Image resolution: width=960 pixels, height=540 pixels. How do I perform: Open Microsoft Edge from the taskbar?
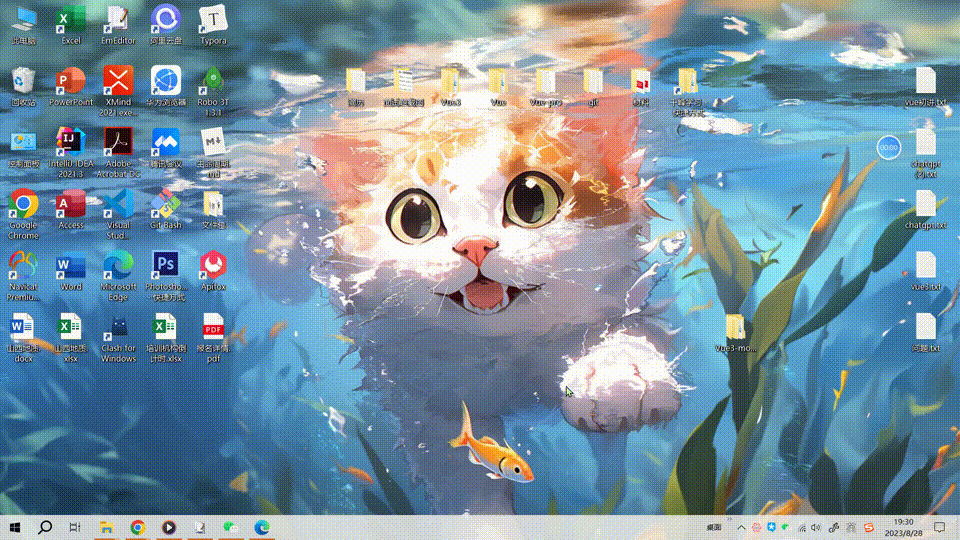pyautogui.click(x=262, y=527)
